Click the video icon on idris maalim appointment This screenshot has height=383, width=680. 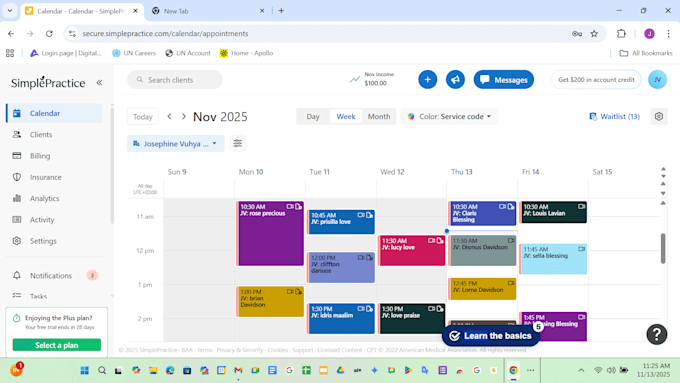tap(361, 309)
